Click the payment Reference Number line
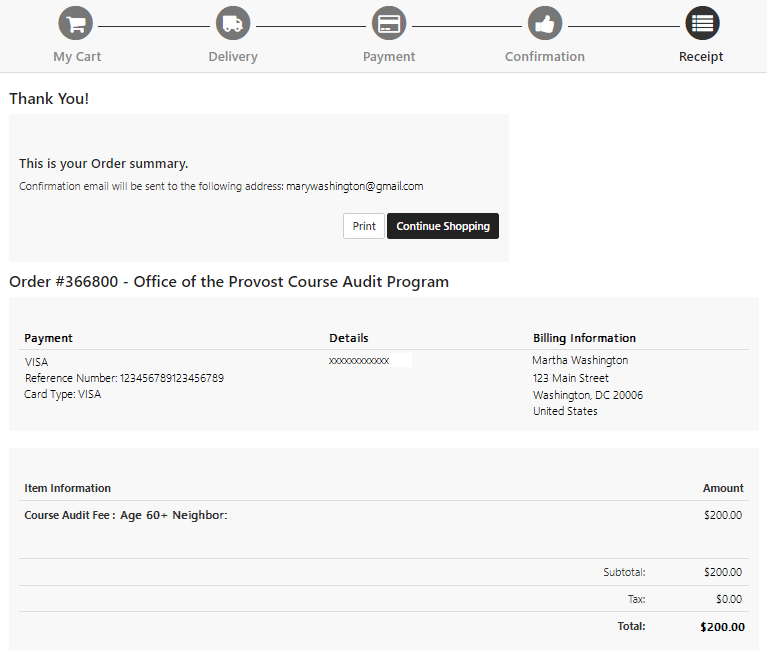This screenshot has height=662, width=767. pyautogui.click(x=124, y=378)
